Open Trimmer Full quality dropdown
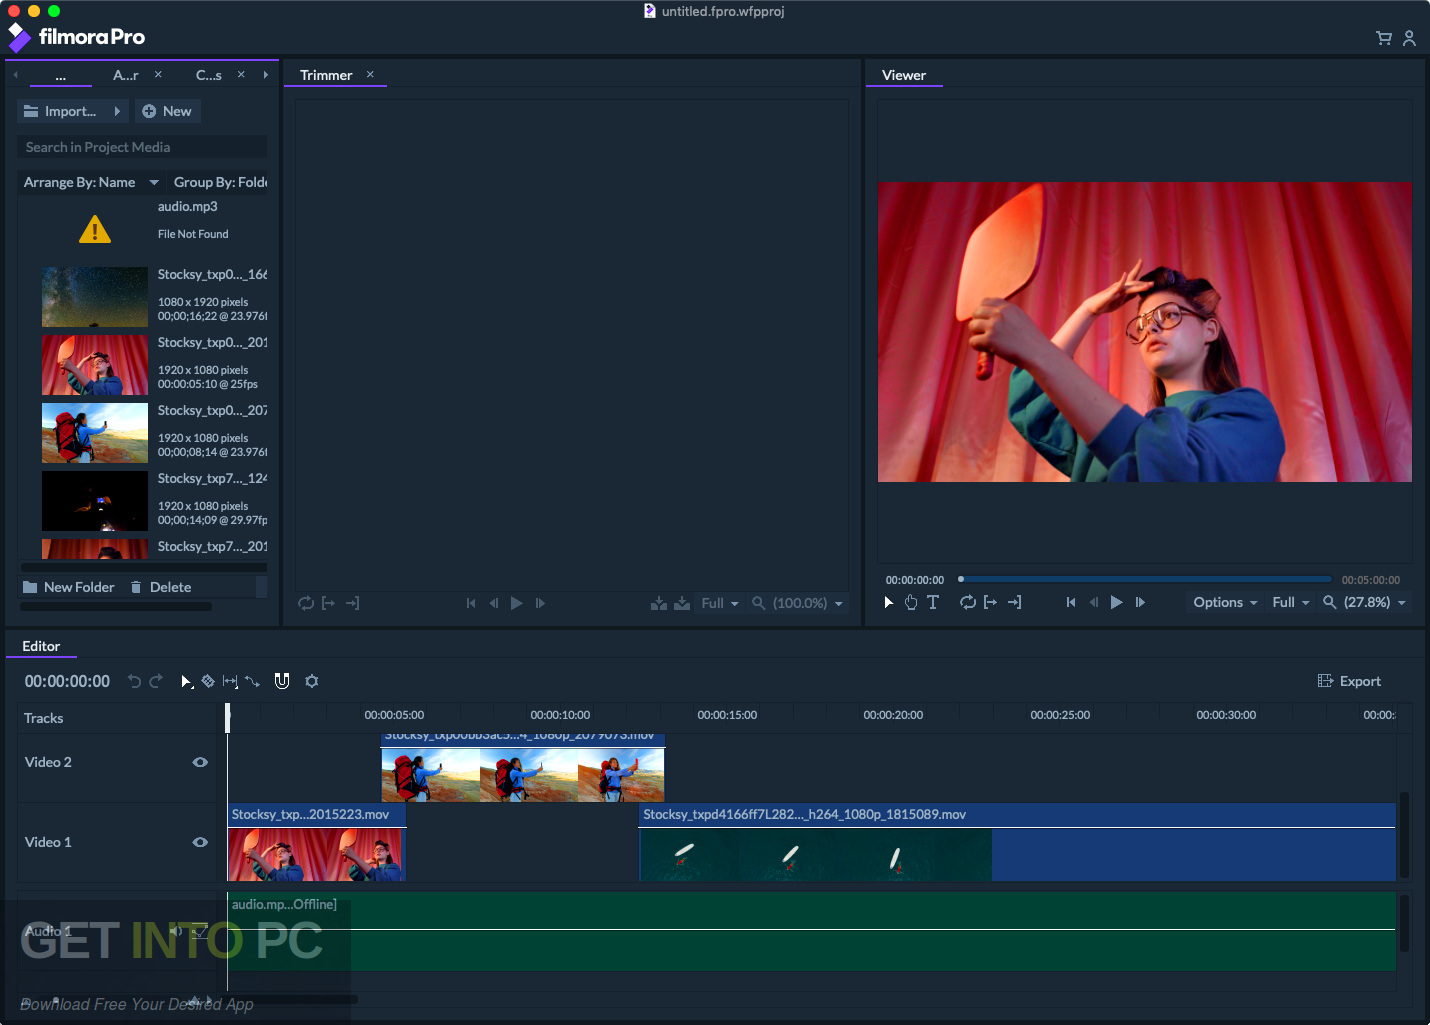The height and width of the screenshot is (1025, 1430). pyautogui.click(x=720, y=603)
